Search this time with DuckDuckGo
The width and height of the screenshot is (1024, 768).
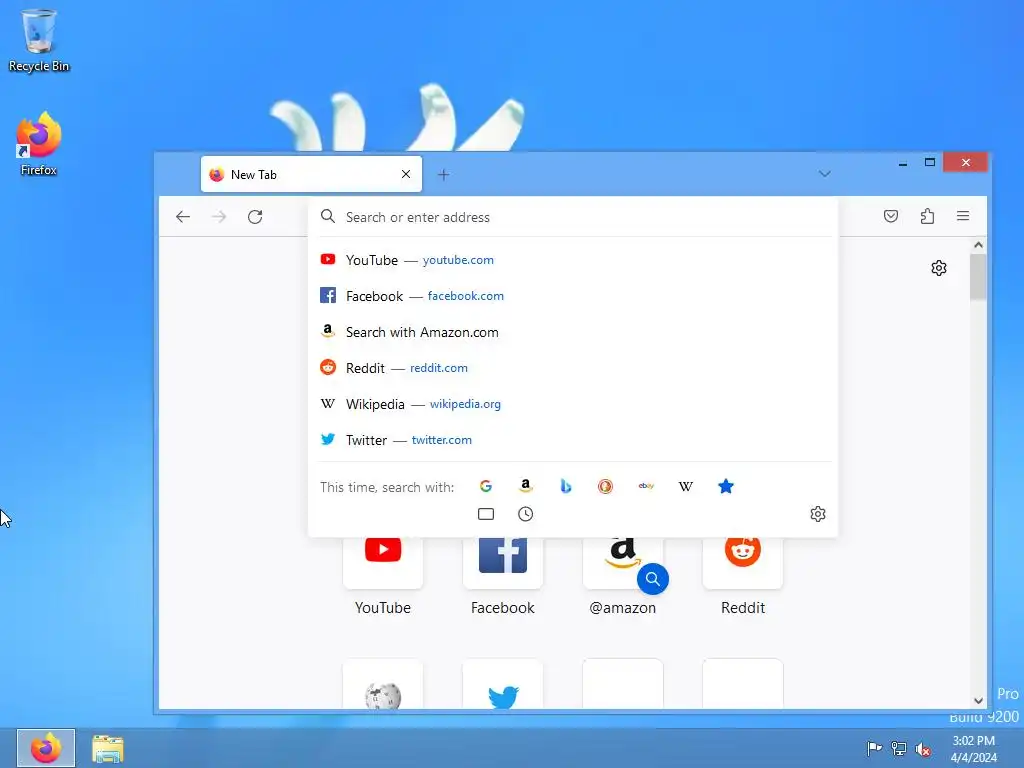tap(605, 487)
